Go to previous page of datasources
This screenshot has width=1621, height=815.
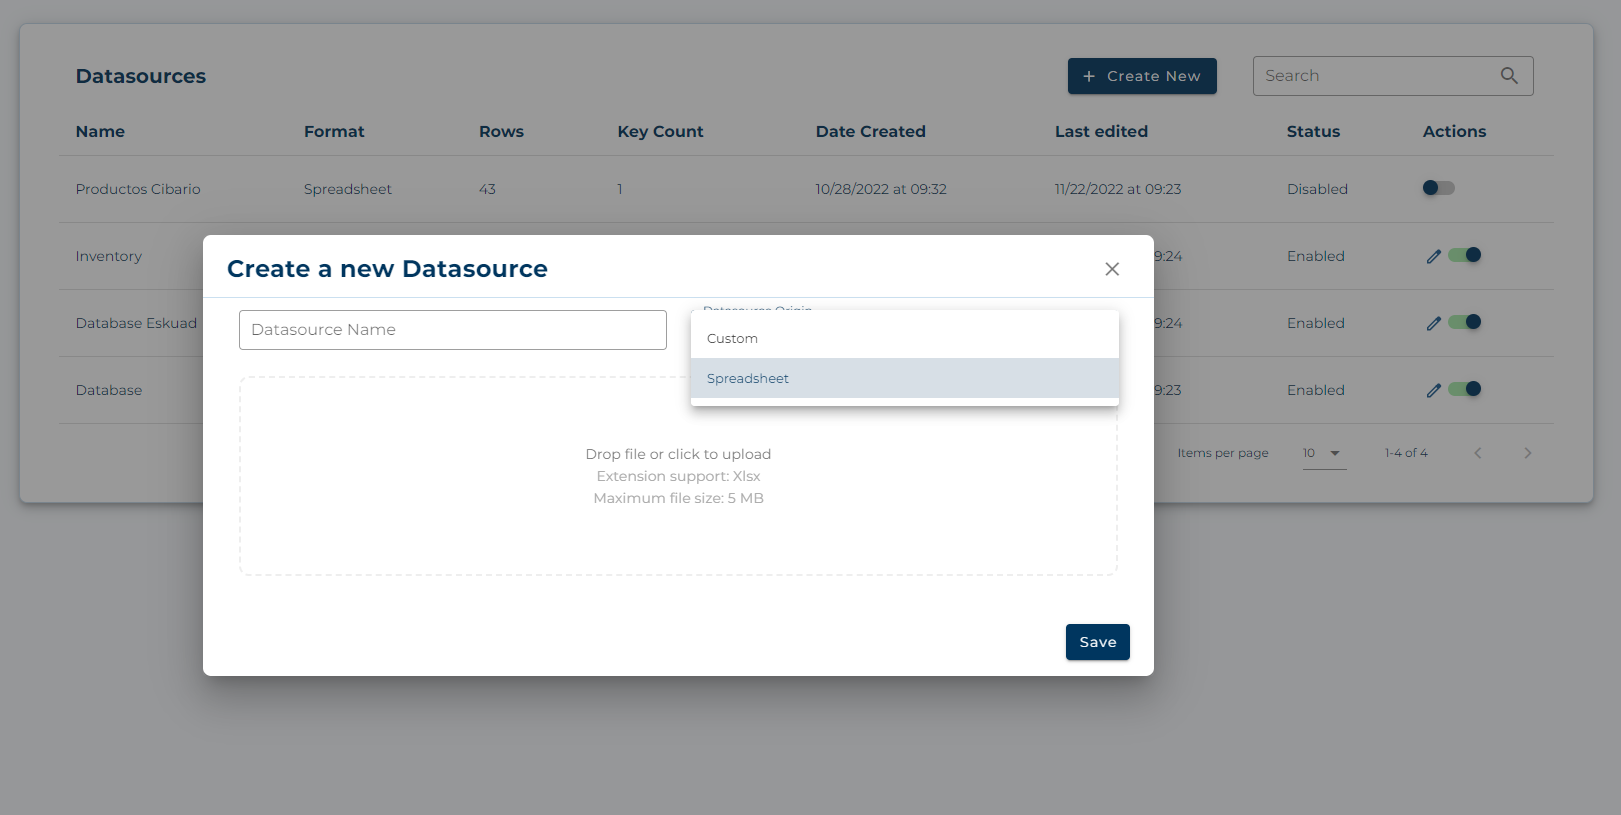[x=1477, y=453]
